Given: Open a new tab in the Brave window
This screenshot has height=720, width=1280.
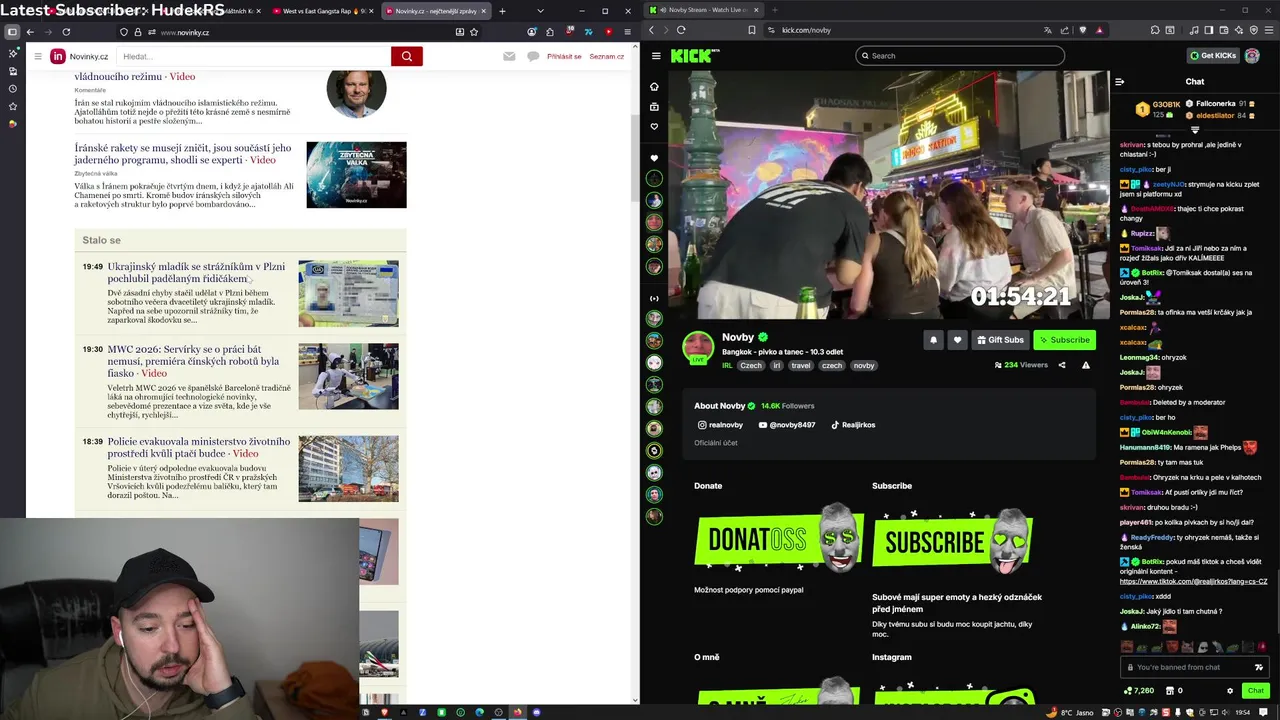Looking at the screenshot, I should click(774, 10).
